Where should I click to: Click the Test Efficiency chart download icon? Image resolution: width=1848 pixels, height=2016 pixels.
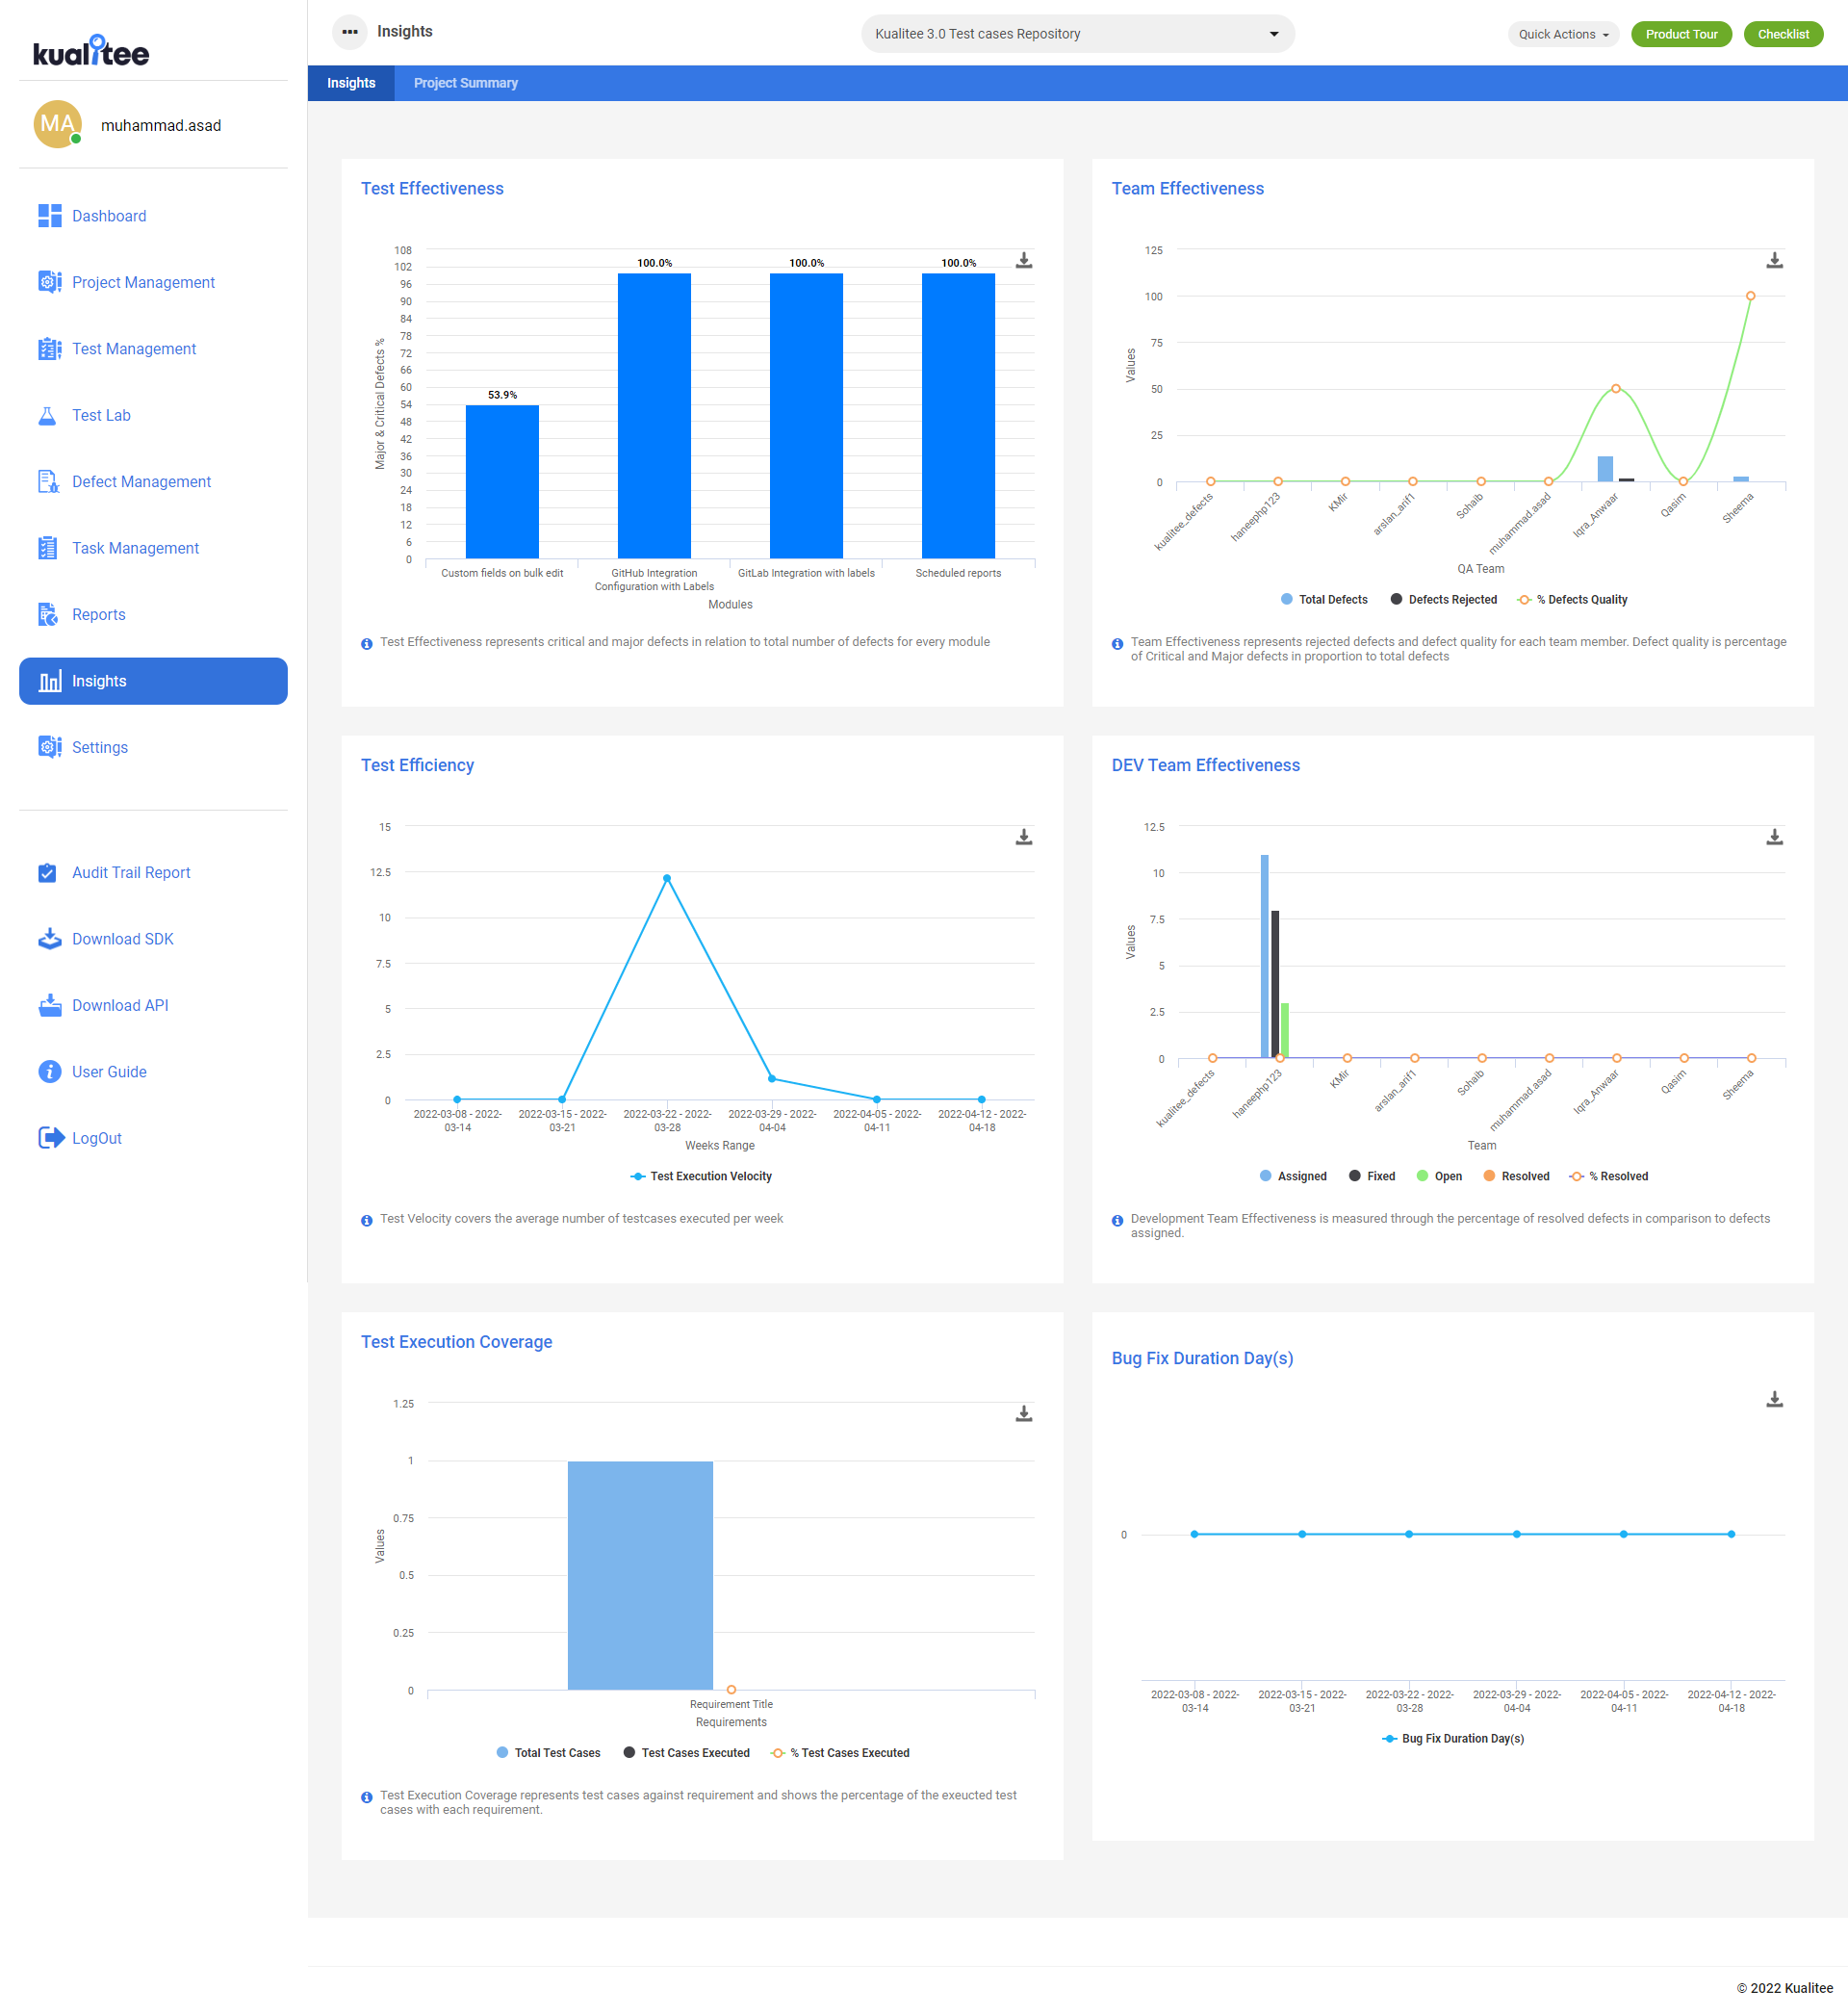[x=1023, y=836]
